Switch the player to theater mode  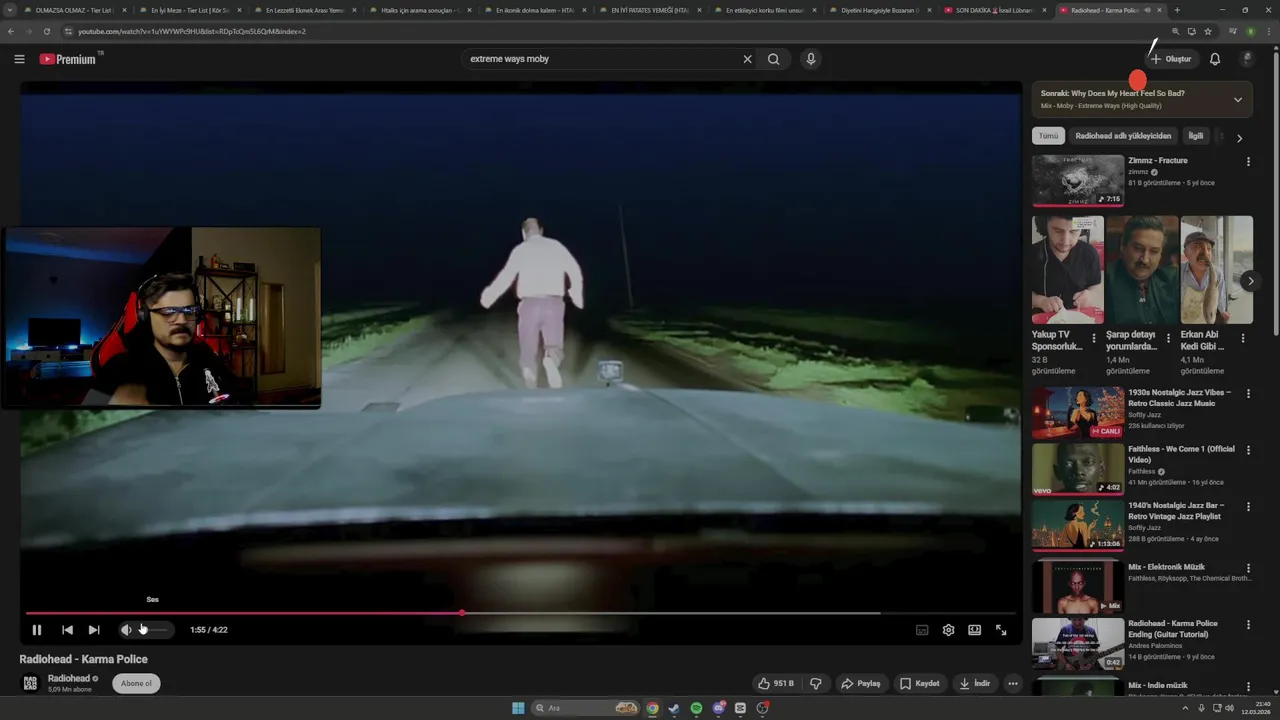click(974, 630)
